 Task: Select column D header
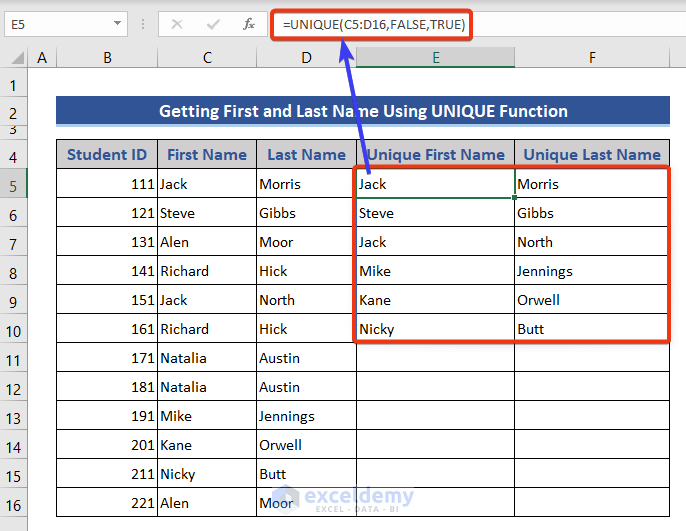tap(306, 57)
